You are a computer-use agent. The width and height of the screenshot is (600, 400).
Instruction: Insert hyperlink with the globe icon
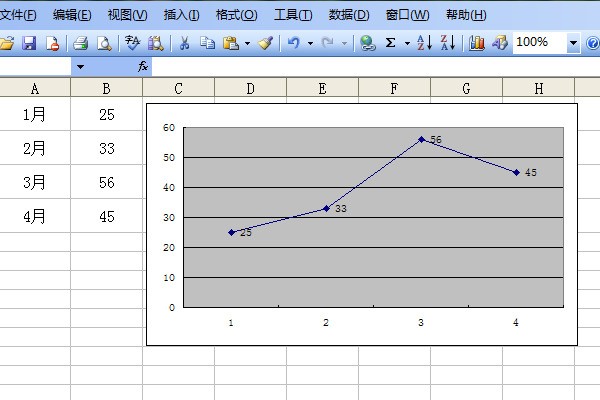point(368,43)
